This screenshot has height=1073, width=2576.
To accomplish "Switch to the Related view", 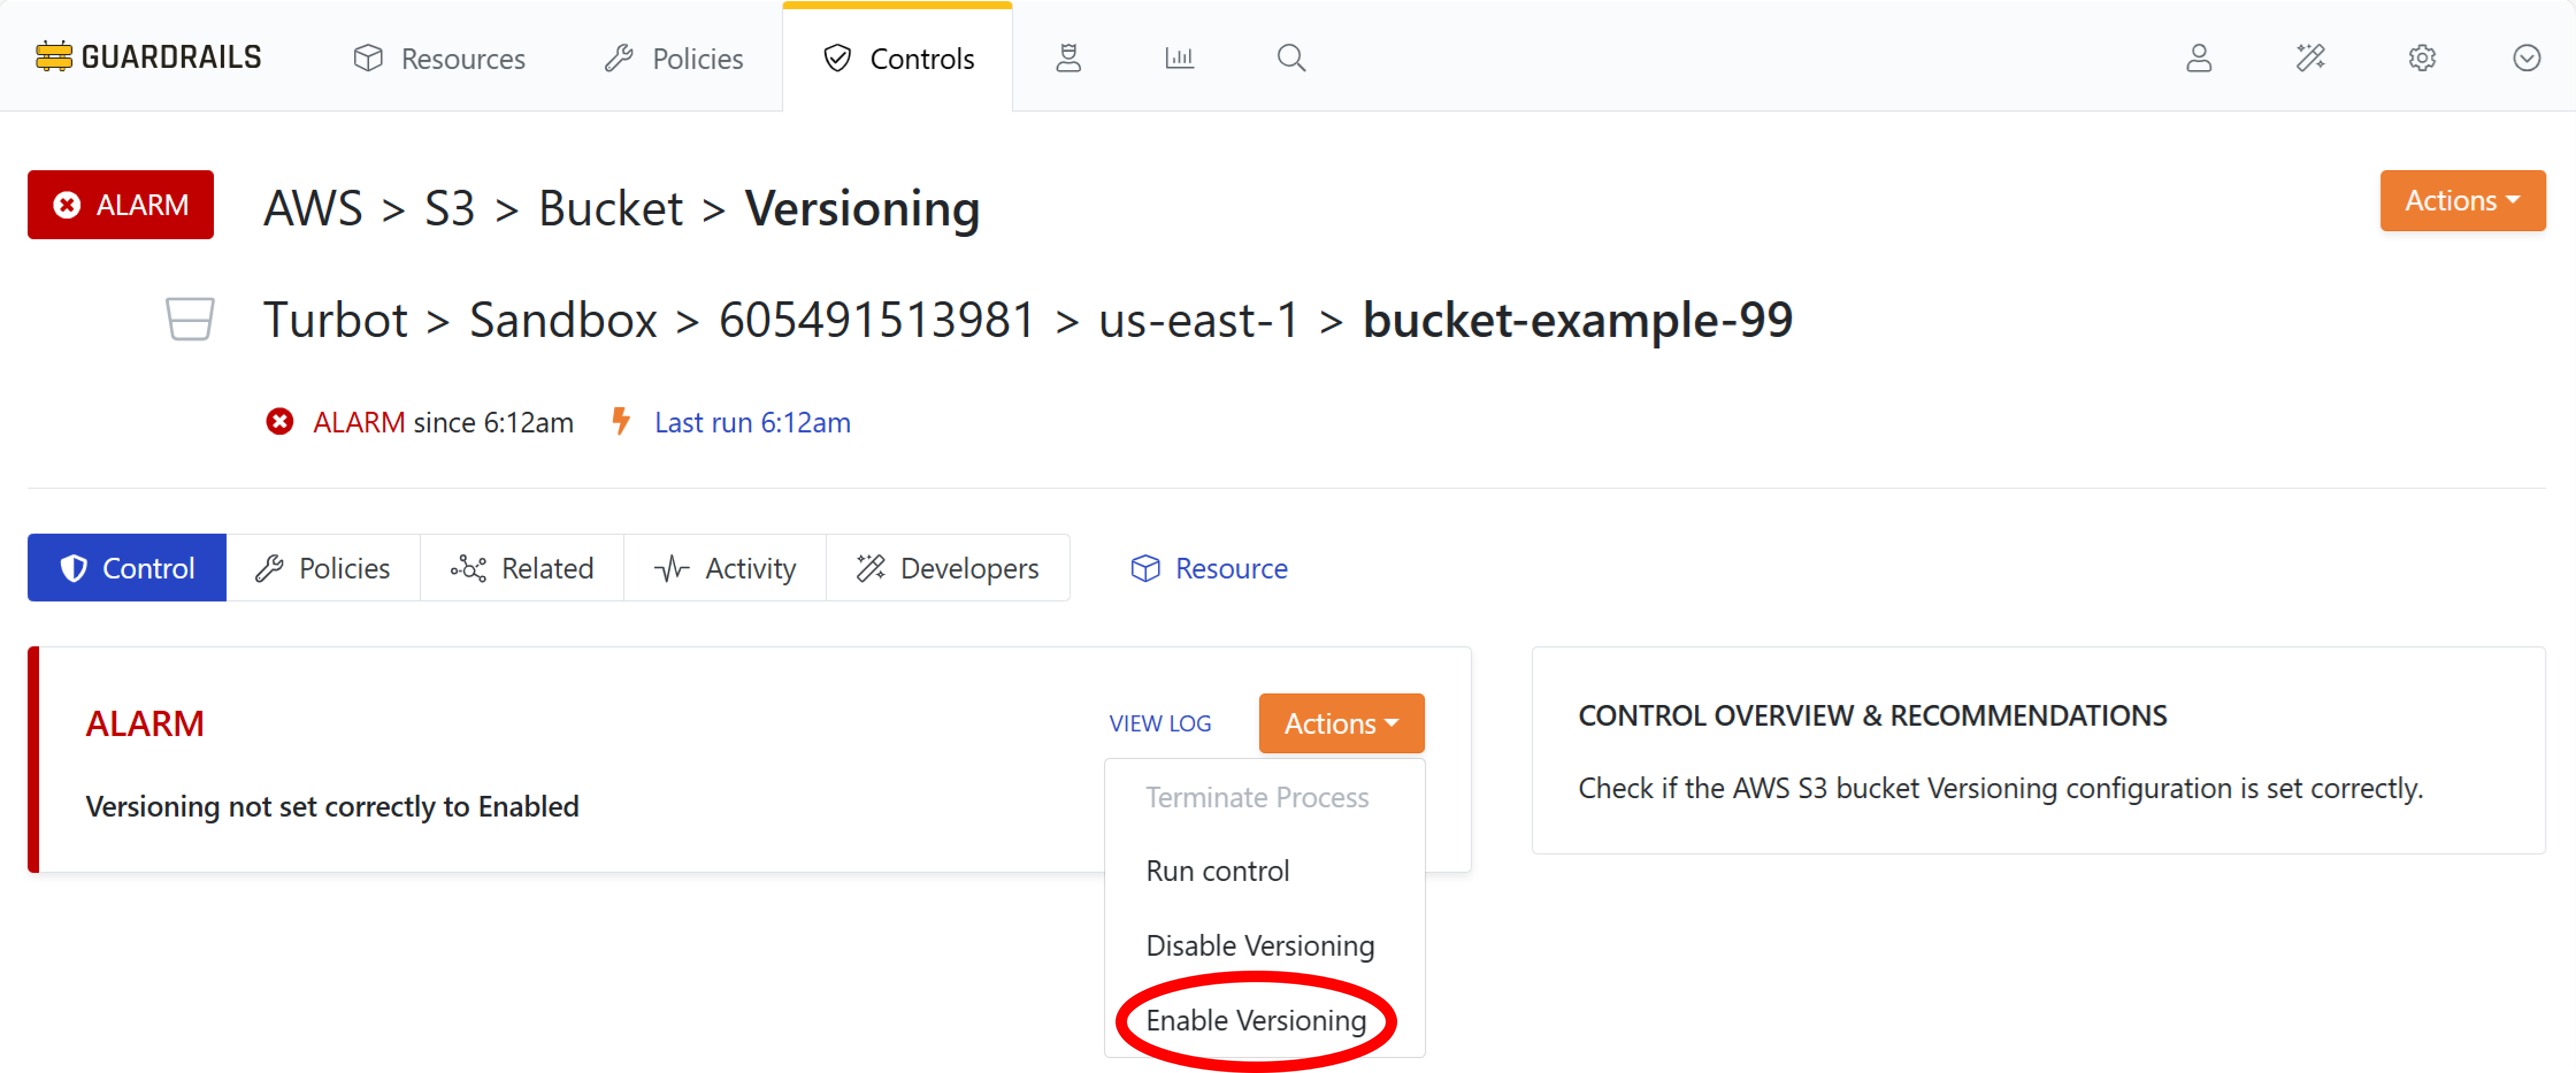I will (x=522, y=567).
